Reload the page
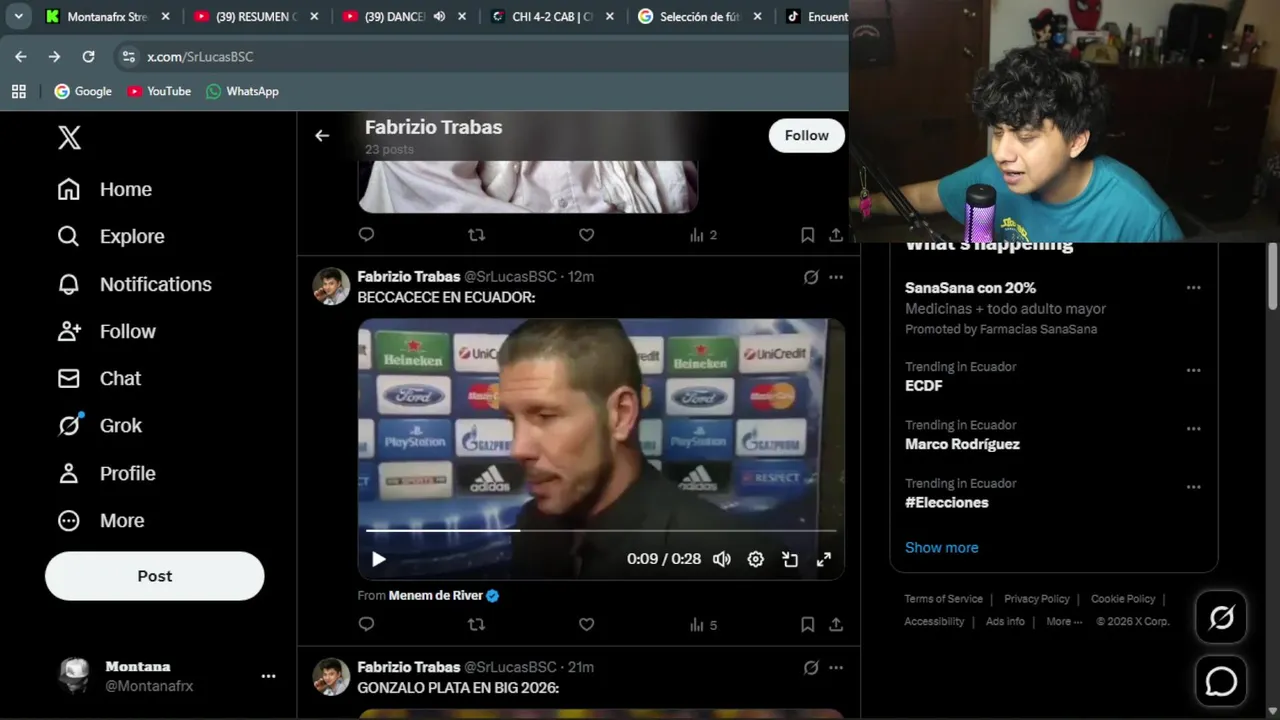 tap(88, 57)
